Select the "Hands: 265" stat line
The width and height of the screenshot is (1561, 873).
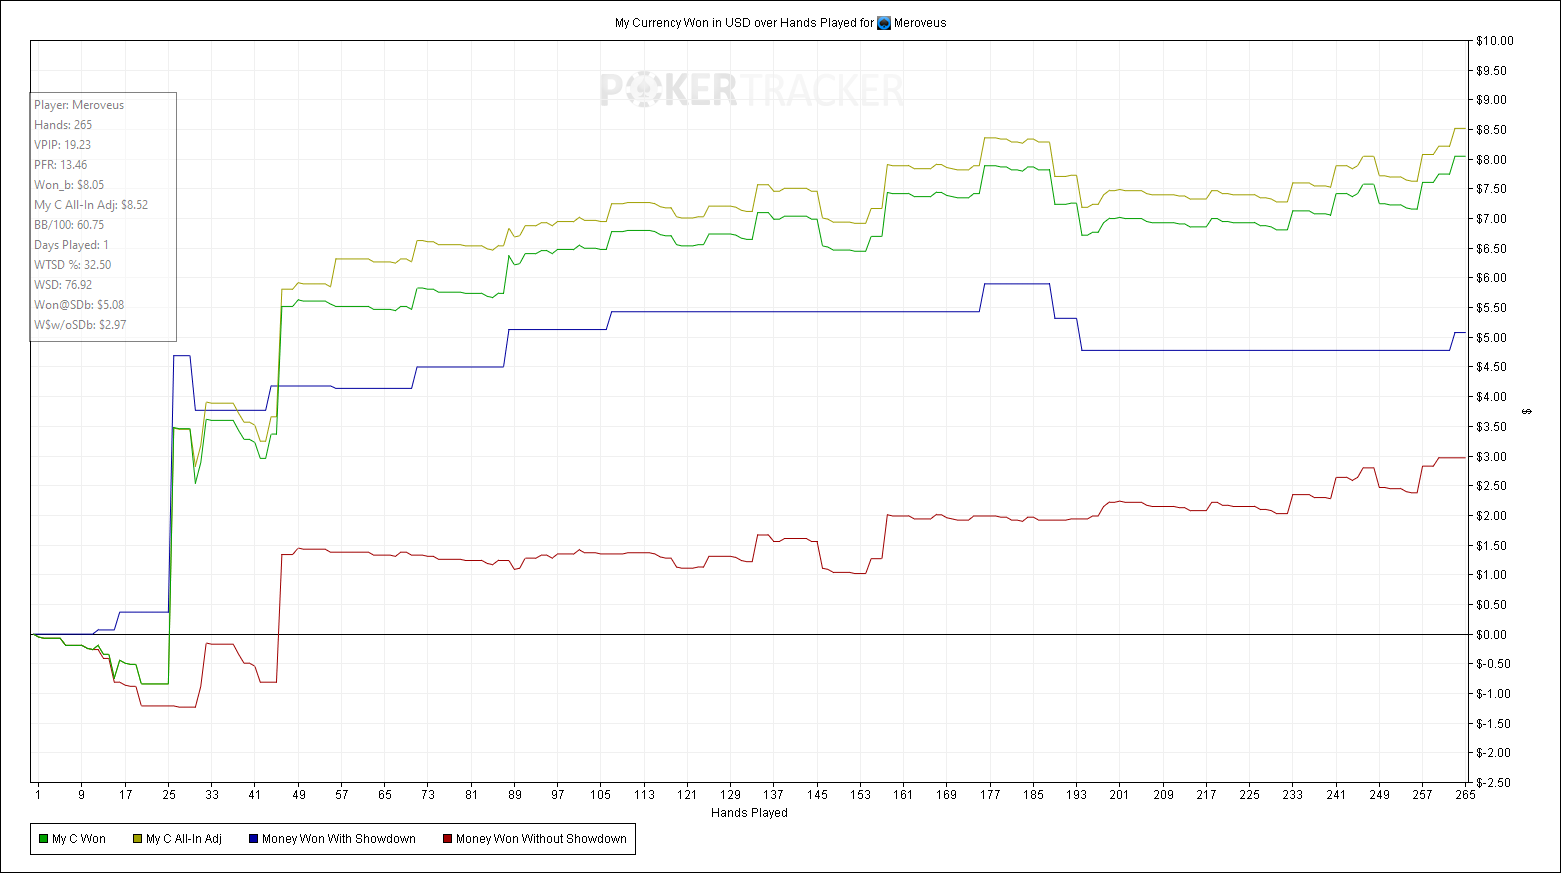pos(63,125)
